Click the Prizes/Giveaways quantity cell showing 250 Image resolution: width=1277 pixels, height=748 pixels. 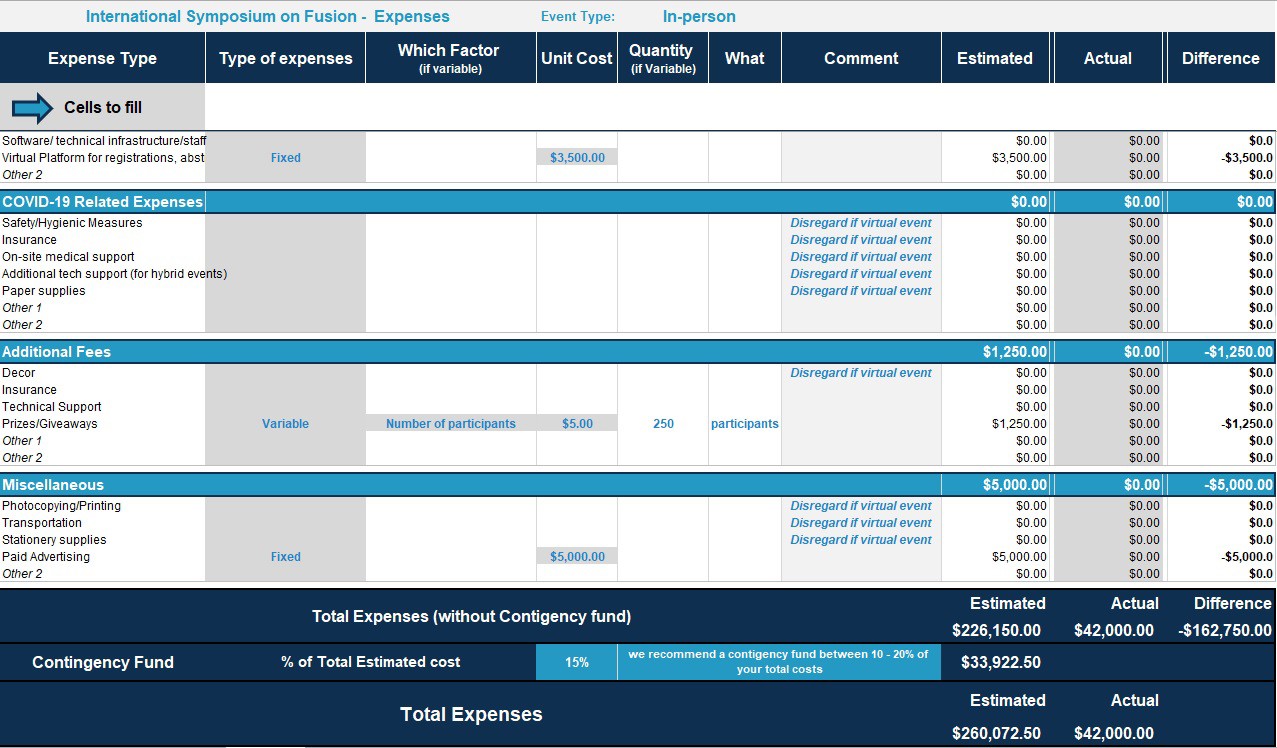click(x=663, y=424)
